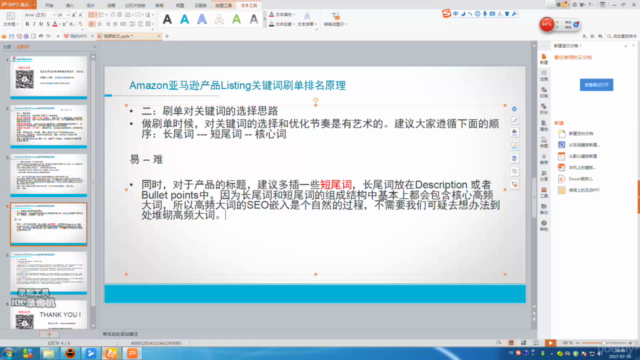Select the THANK YOU slide thumbnail
Screen dimensions: 640x360
(49, 314)
